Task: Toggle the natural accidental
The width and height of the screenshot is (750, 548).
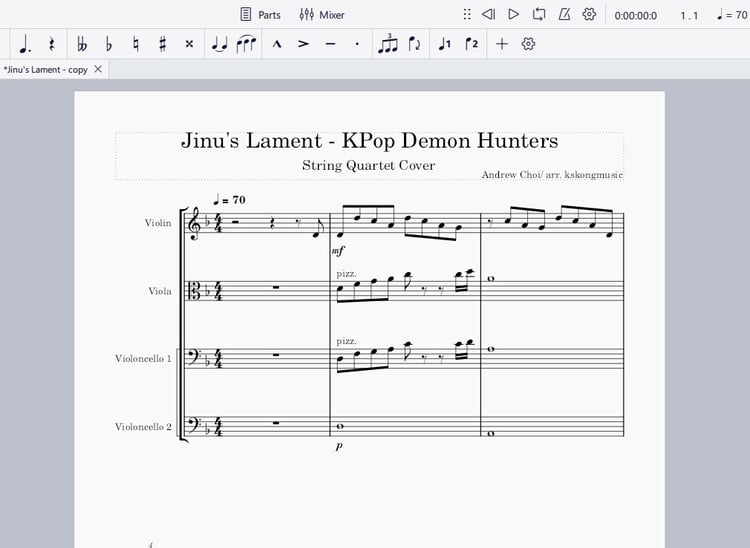Action: [x=136, y=44]
